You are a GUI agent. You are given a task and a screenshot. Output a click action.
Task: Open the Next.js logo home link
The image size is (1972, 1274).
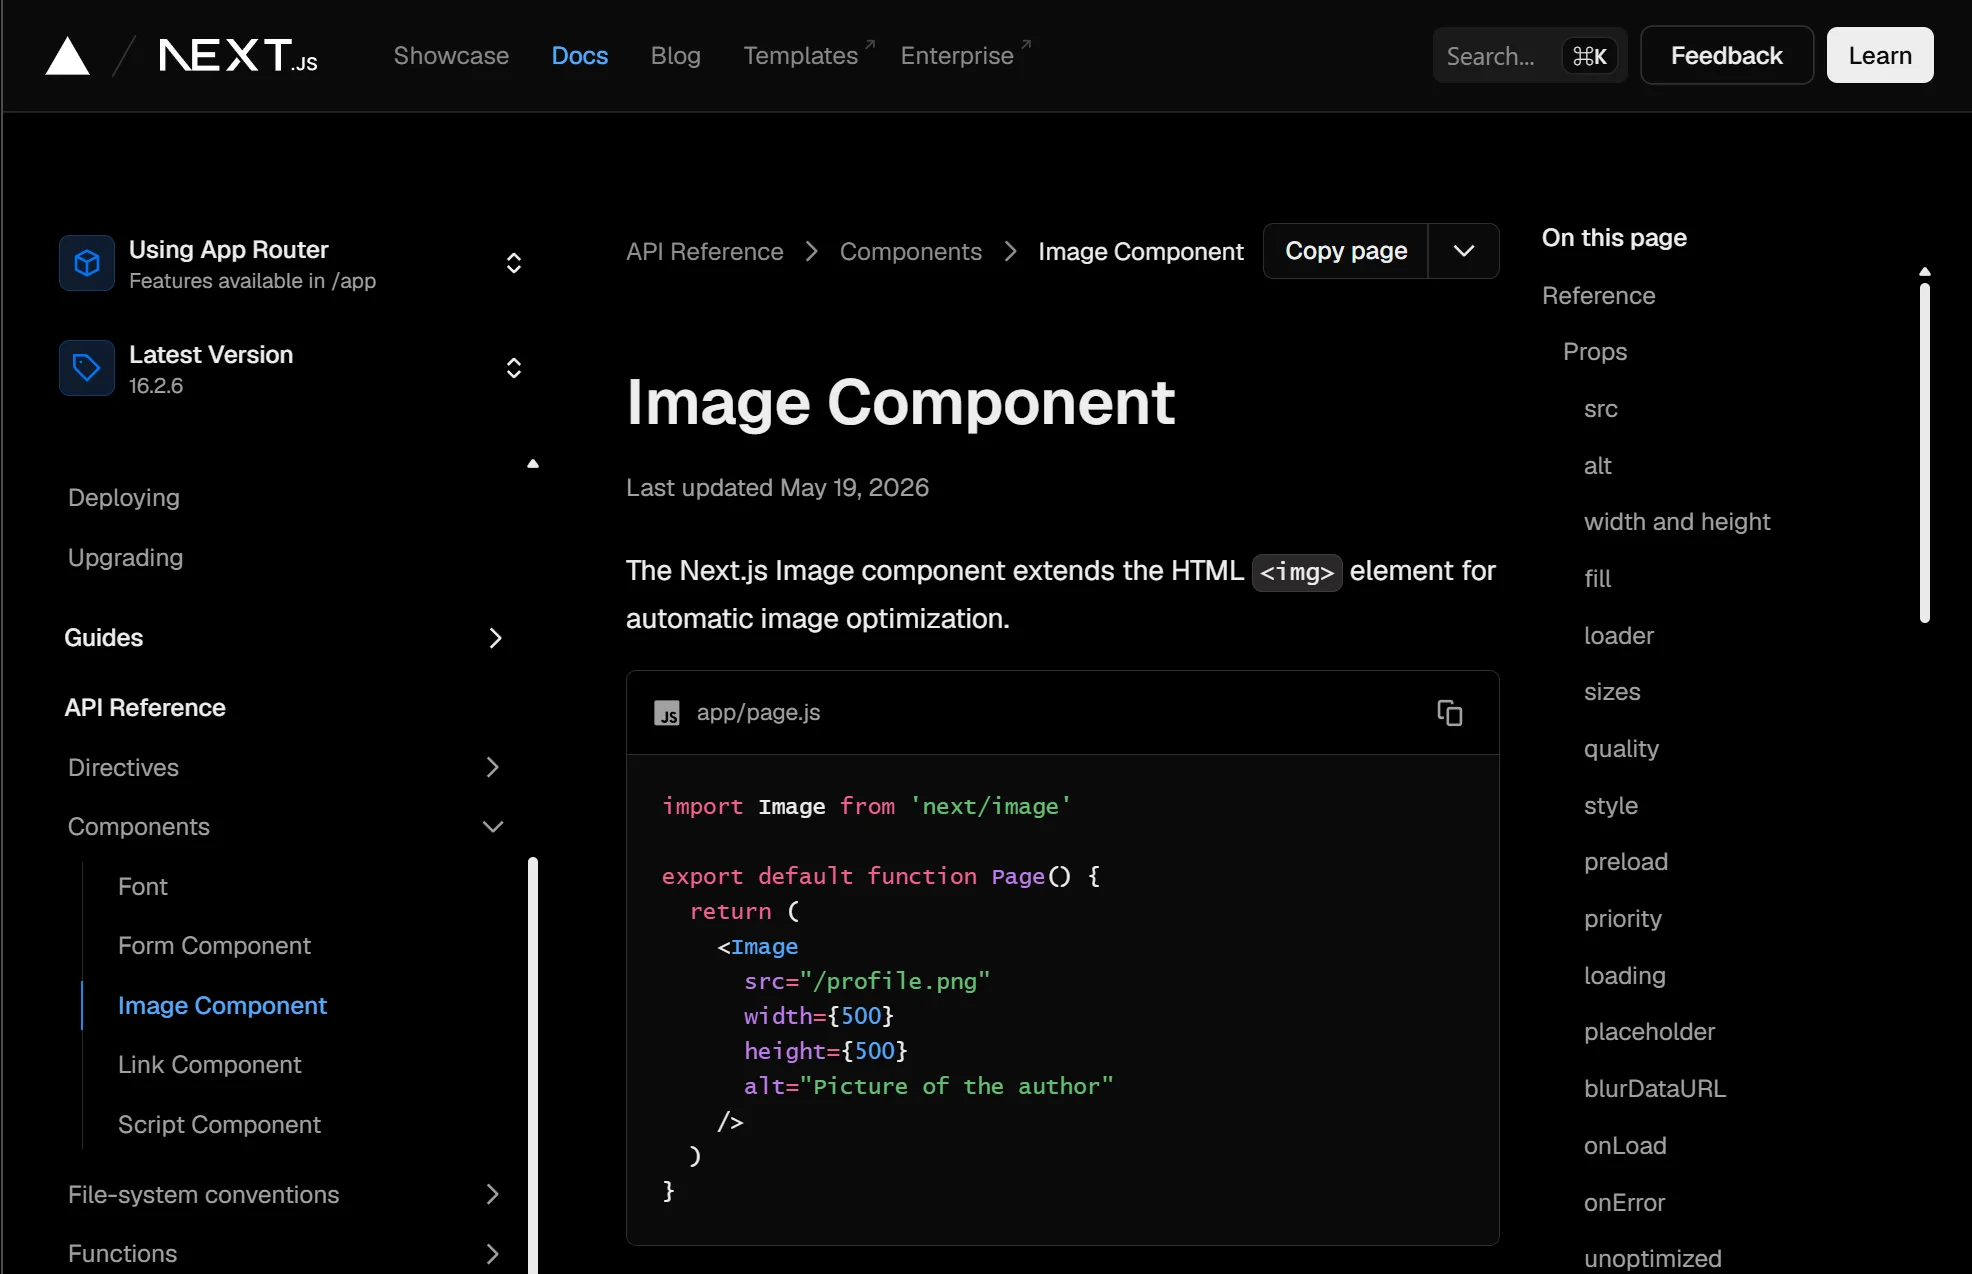(238, 56)
